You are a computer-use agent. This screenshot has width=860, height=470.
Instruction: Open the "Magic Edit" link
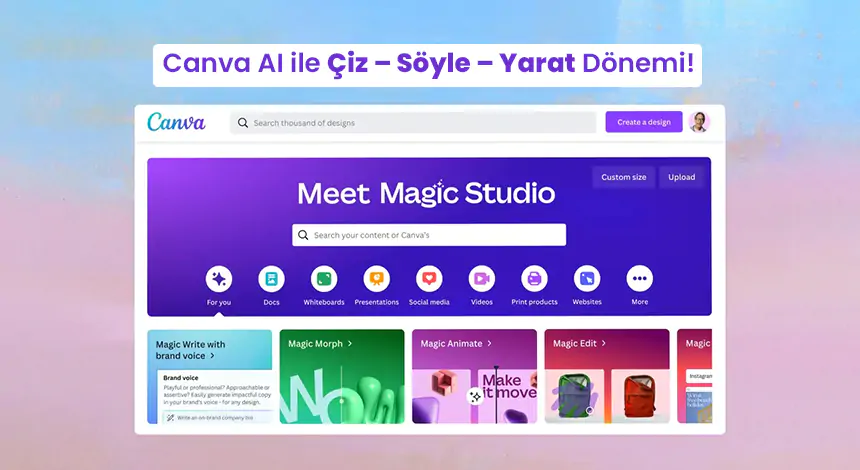pyautogui.click(x=579, y=343)
